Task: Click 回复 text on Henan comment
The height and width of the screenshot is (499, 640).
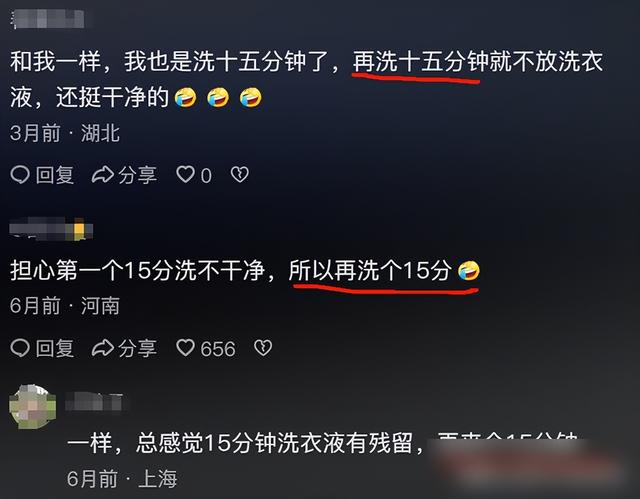Action: [x=55, y=348]
